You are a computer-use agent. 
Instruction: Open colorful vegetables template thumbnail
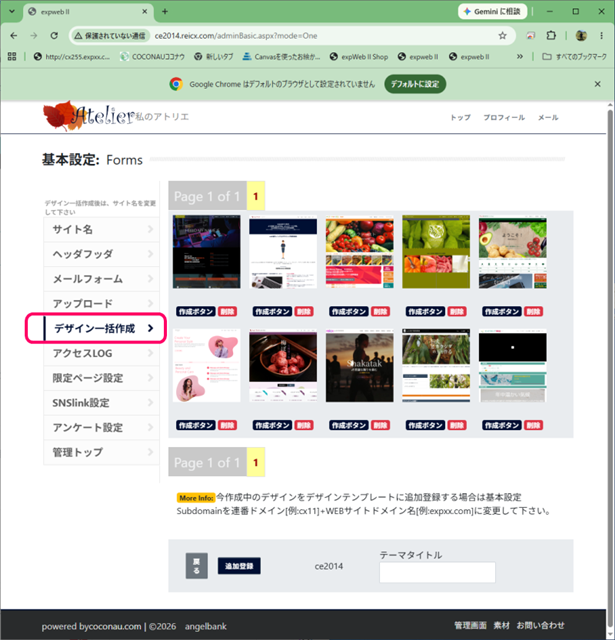[x=360, y=252]
